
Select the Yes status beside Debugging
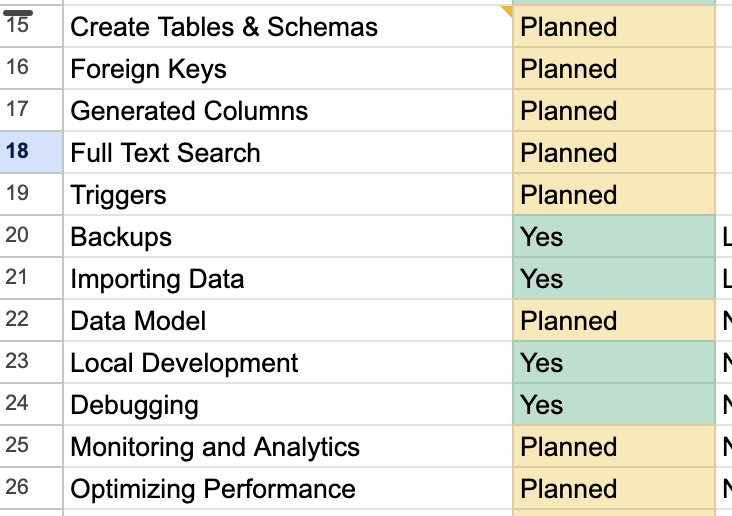(x=613, y=405)
